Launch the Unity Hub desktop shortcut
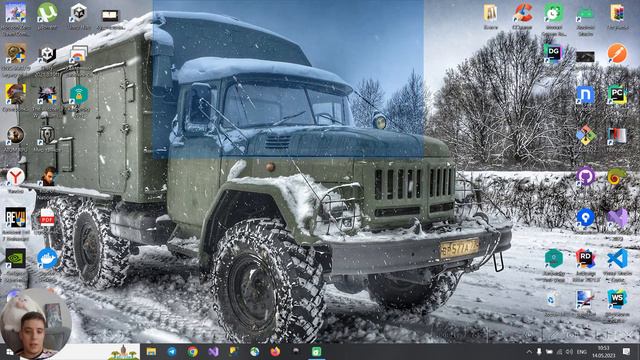Viewport: 640px width, 360px height. click(x=78, y=13)
